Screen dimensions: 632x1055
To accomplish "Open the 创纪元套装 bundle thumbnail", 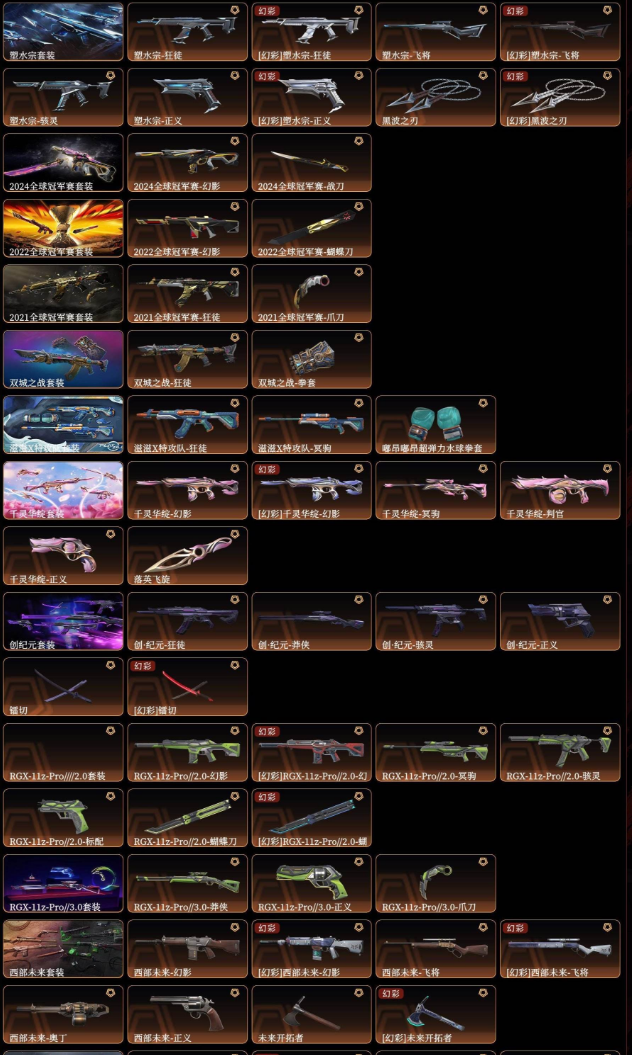I will point(63,621).
